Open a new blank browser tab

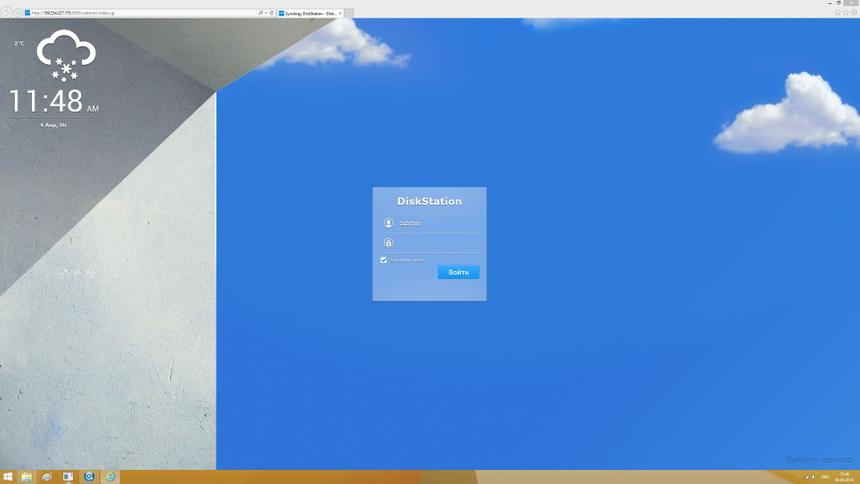pos(350,13)
